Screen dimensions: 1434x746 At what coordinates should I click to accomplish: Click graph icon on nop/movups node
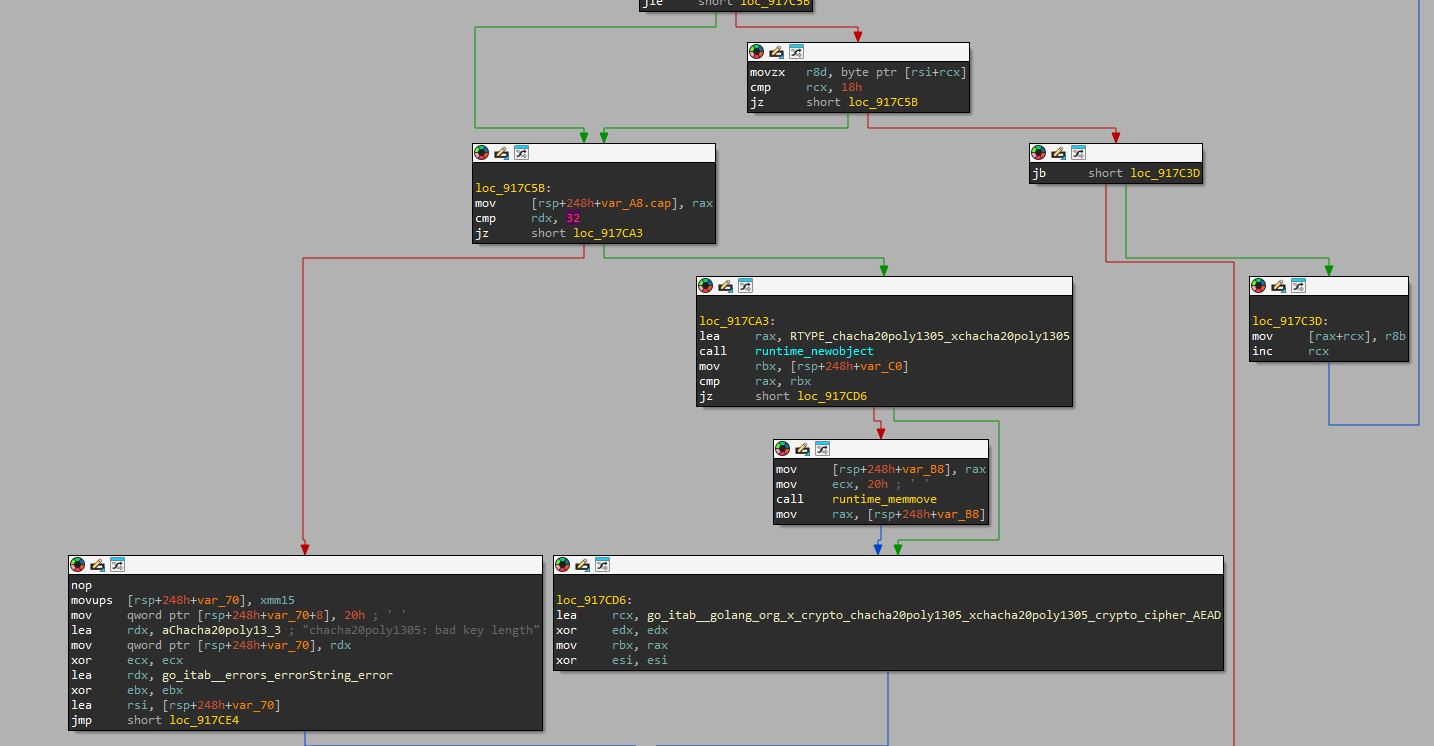117,565
